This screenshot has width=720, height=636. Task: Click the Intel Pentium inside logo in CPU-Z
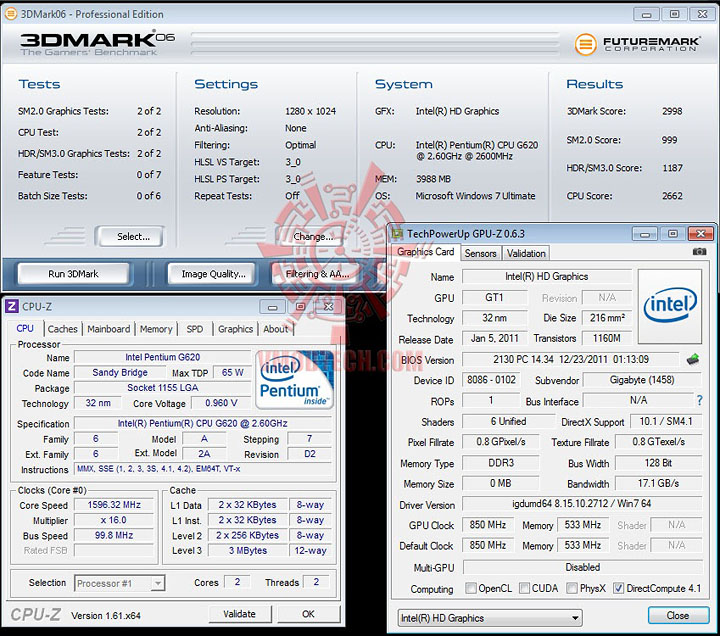point(294,379)
